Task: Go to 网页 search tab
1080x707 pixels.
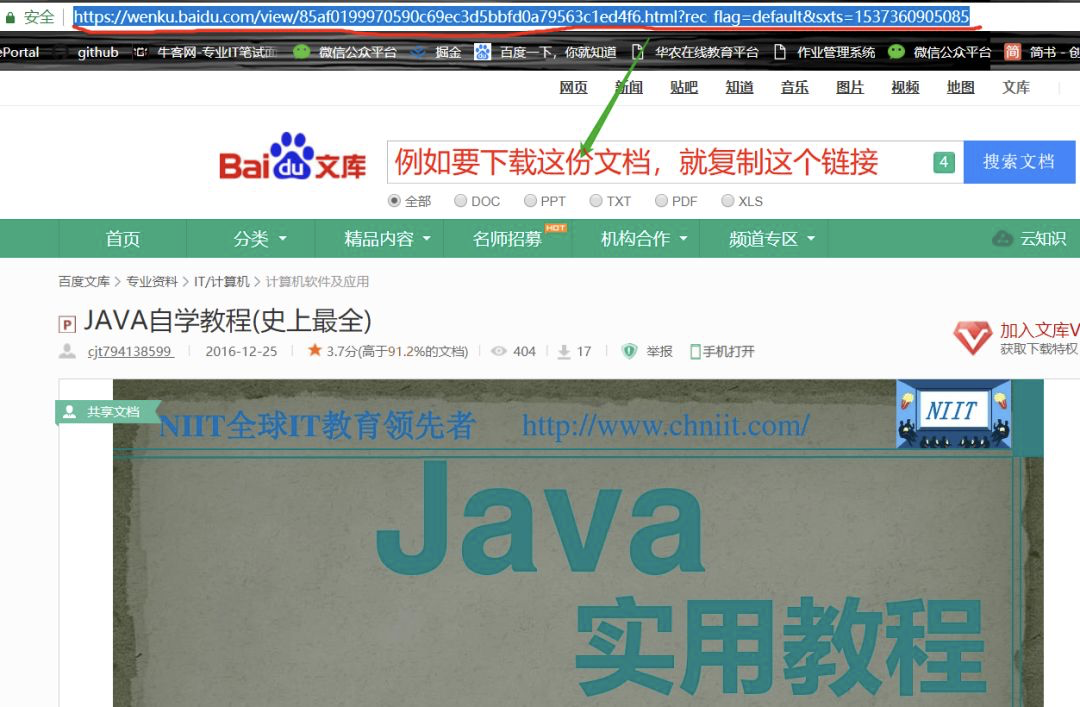Action: tap(573, 88)
